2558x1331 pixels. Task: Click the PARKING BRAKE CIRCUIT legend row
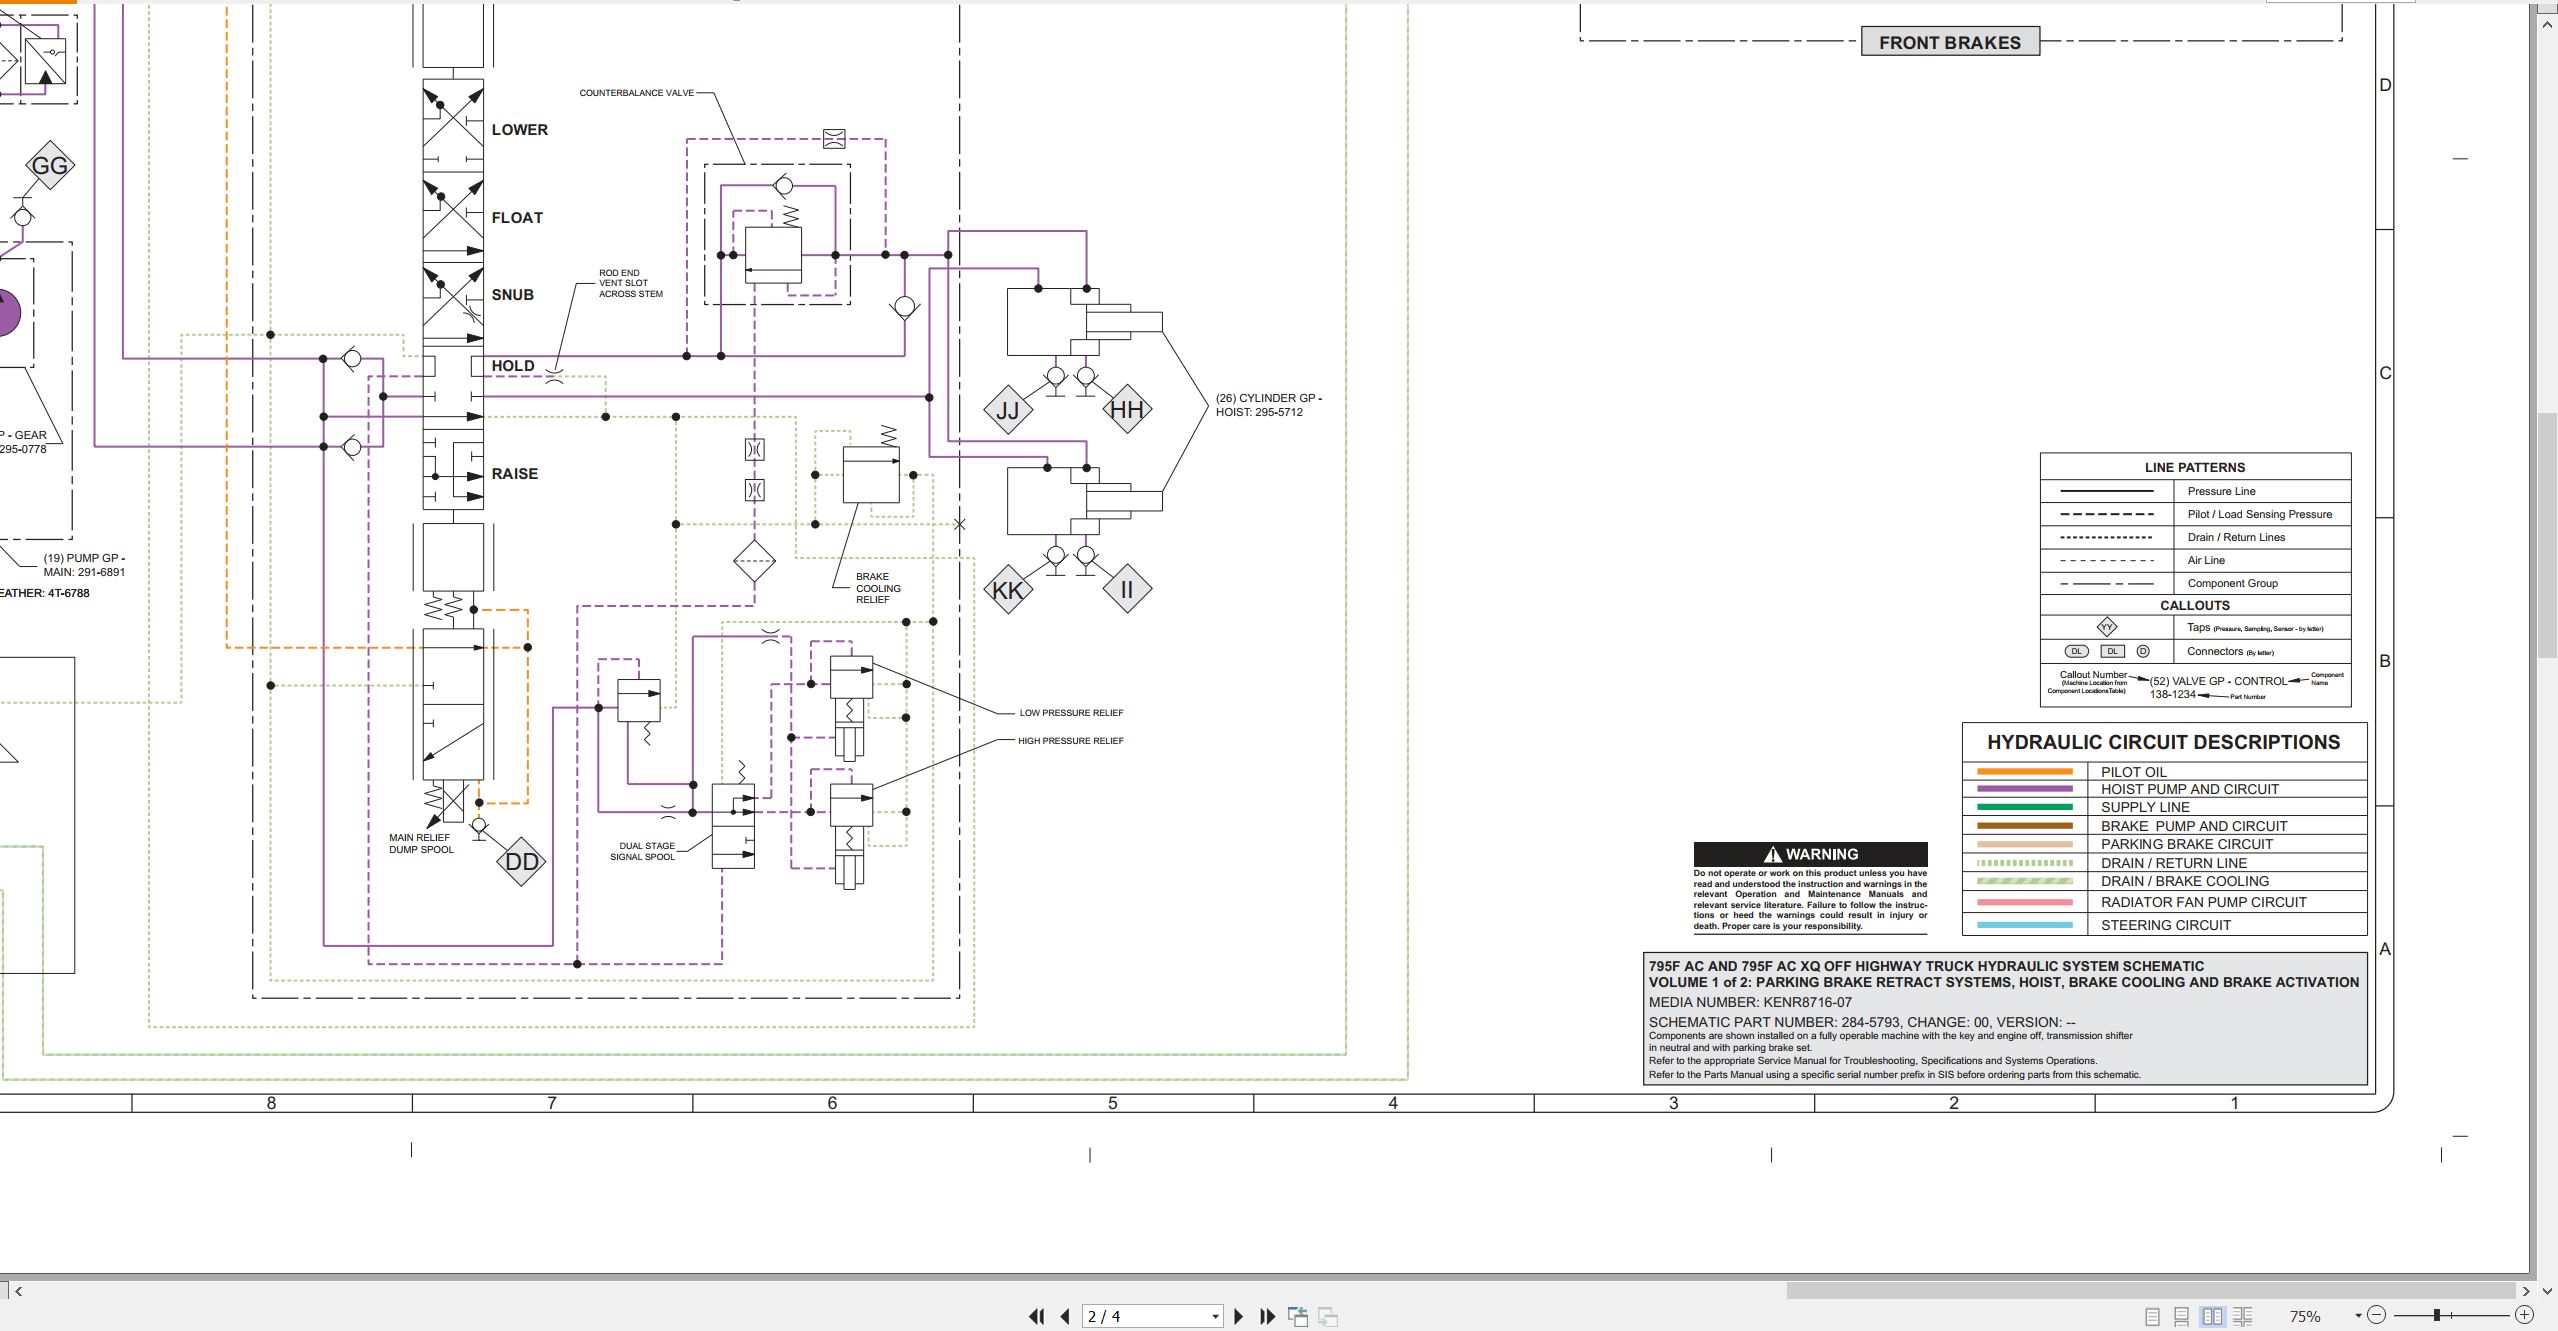click(x=2165, y=844)
